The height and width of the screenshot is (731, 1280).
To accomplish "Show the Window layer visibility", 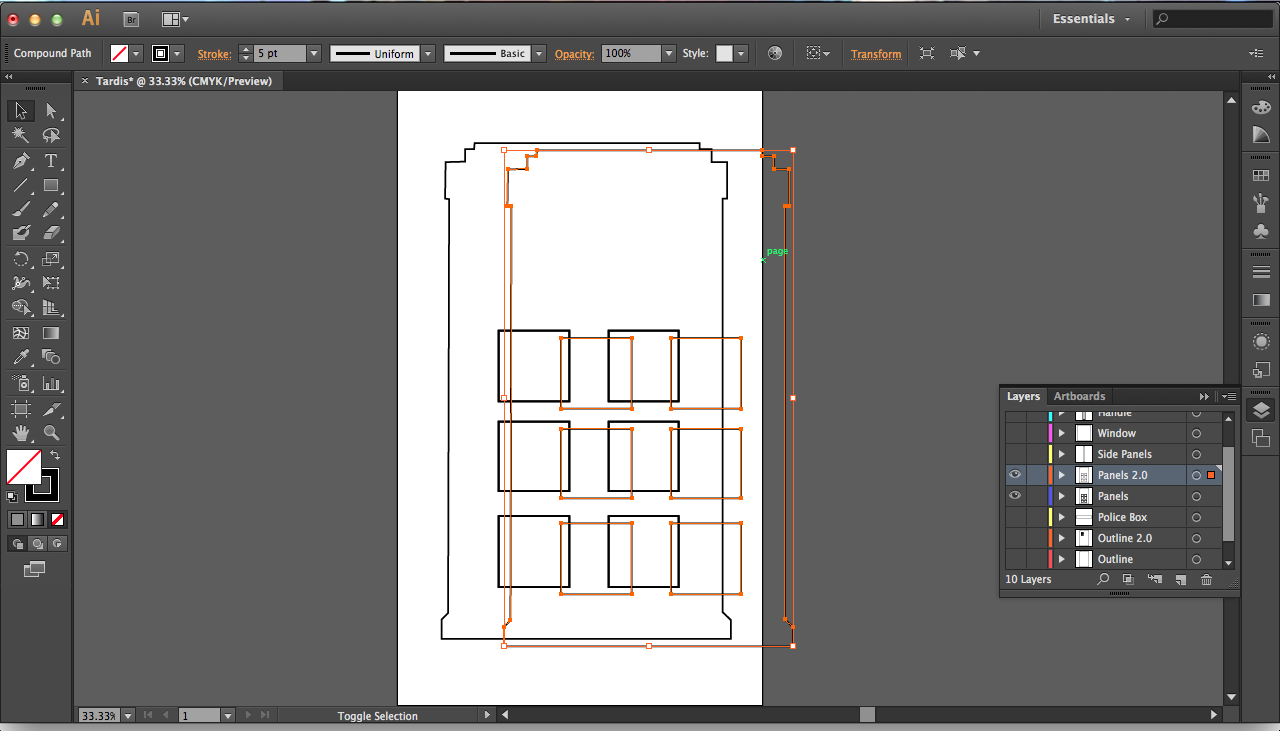I will click(1015, 433).
